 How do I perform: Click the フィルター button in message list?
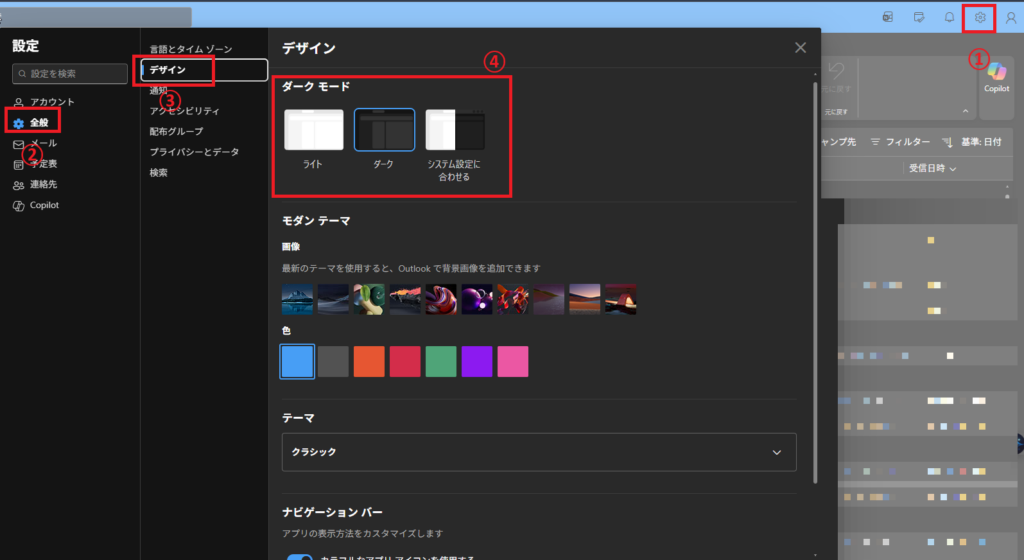[900, 142]
